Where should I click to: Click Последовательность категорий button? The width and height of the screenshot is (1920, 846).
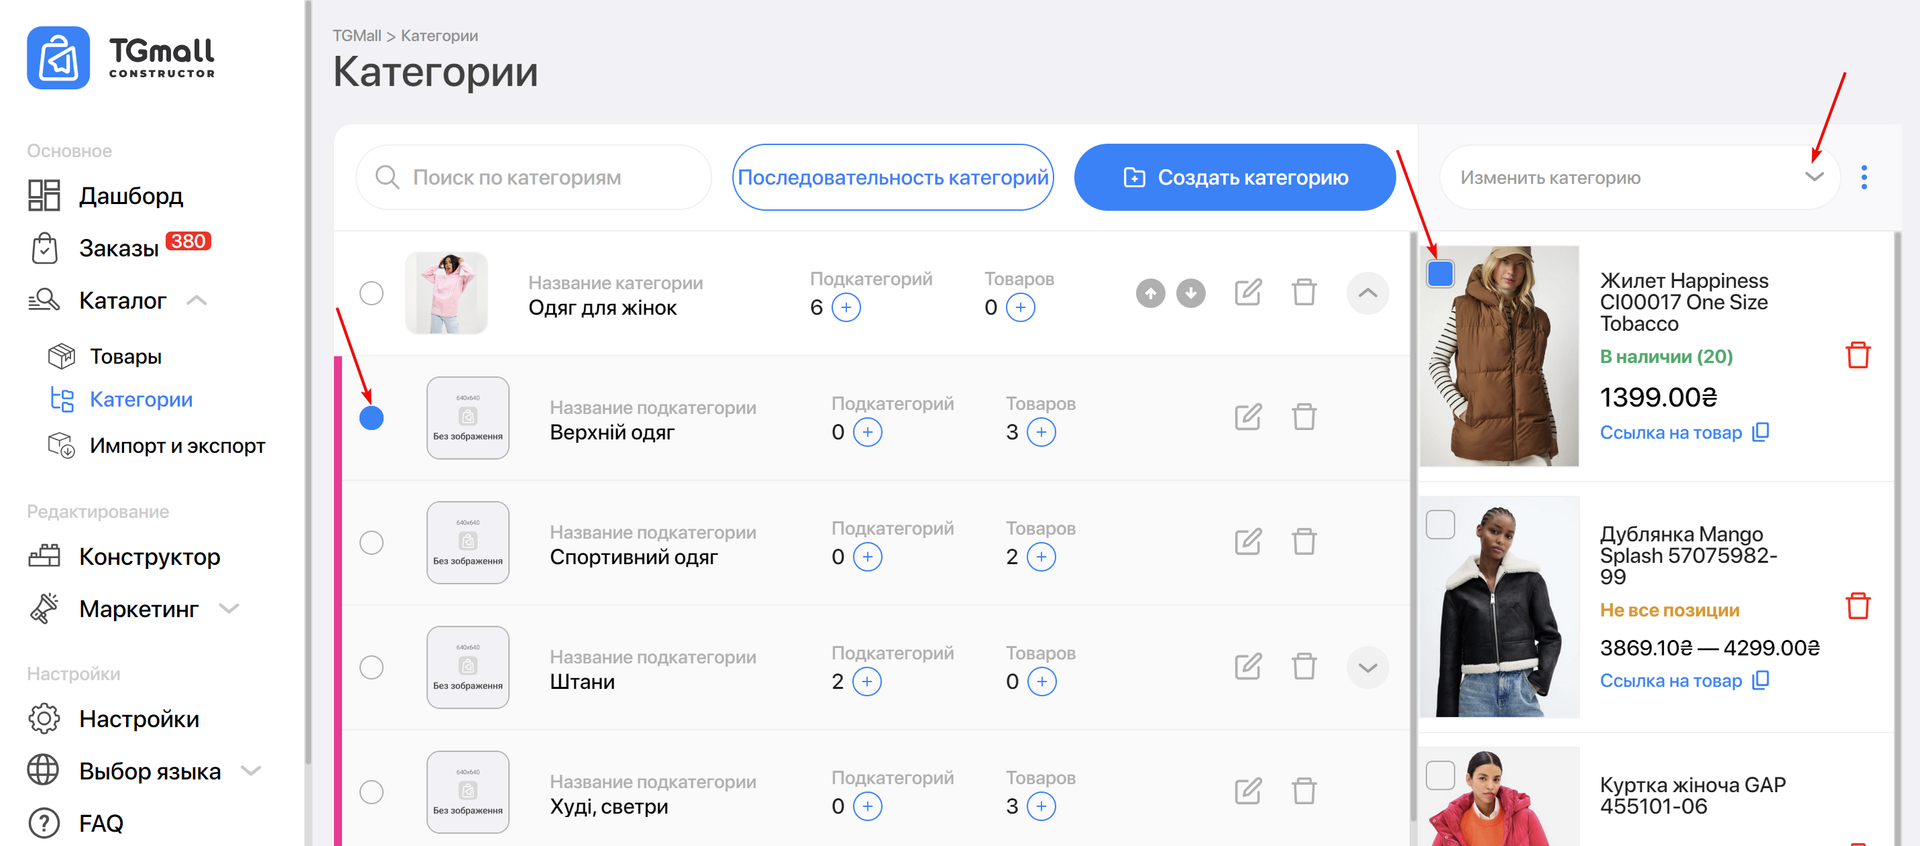click(x=892, y=177)
